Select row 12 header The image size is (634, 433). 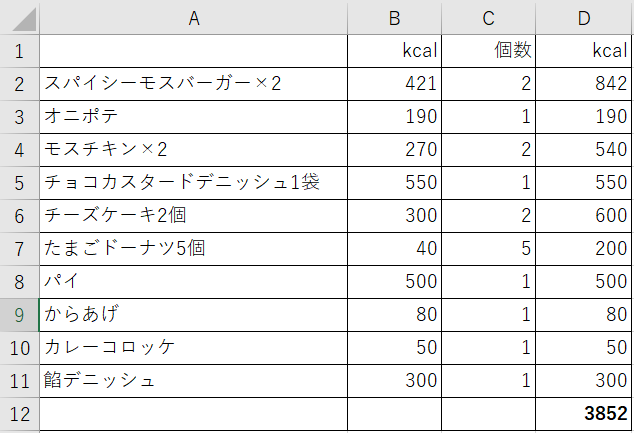point(19,414)
